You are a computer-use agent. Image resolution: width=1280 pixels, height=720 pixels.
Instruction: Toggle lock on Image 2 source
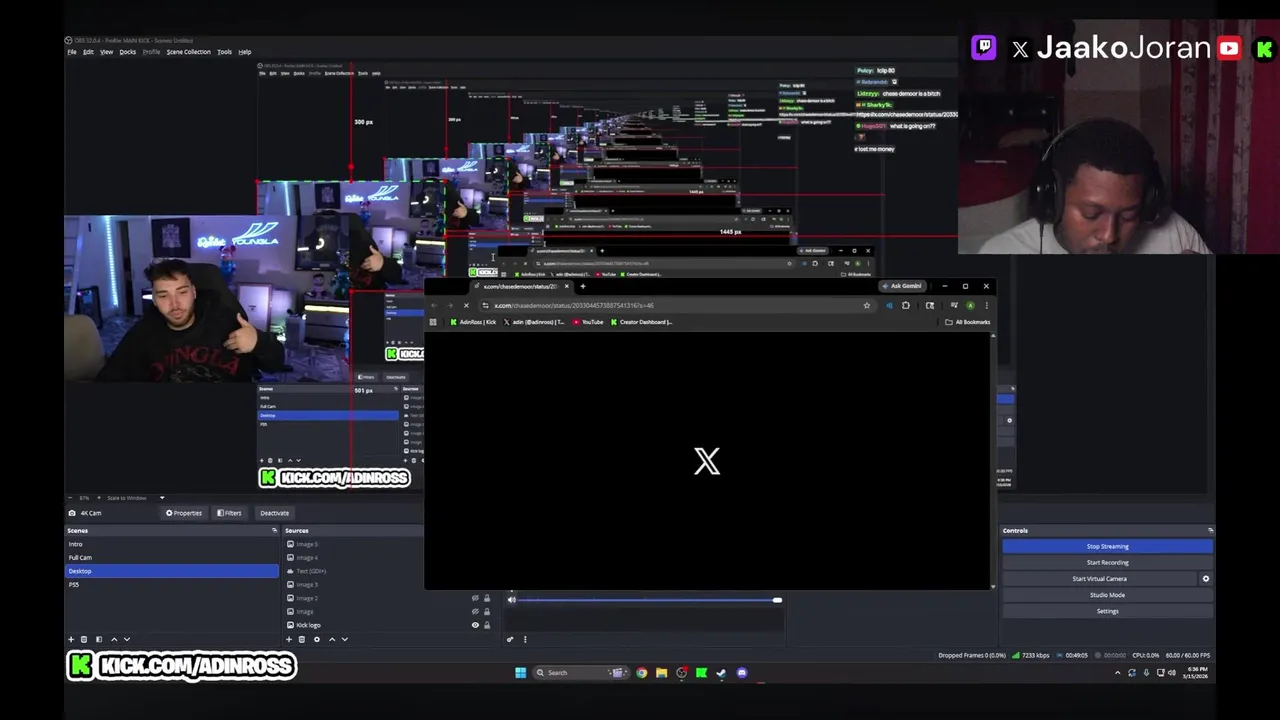tap(487, 598)
